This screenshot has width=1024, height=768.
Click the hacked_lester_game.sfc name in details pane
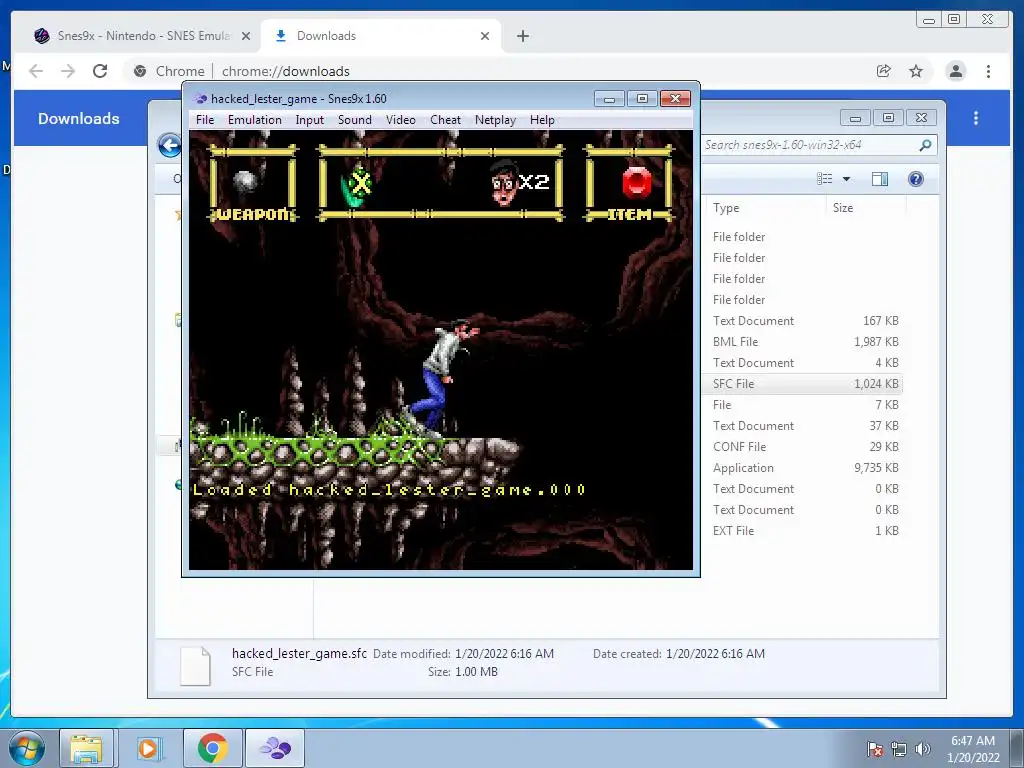click(x=299, y=653)
